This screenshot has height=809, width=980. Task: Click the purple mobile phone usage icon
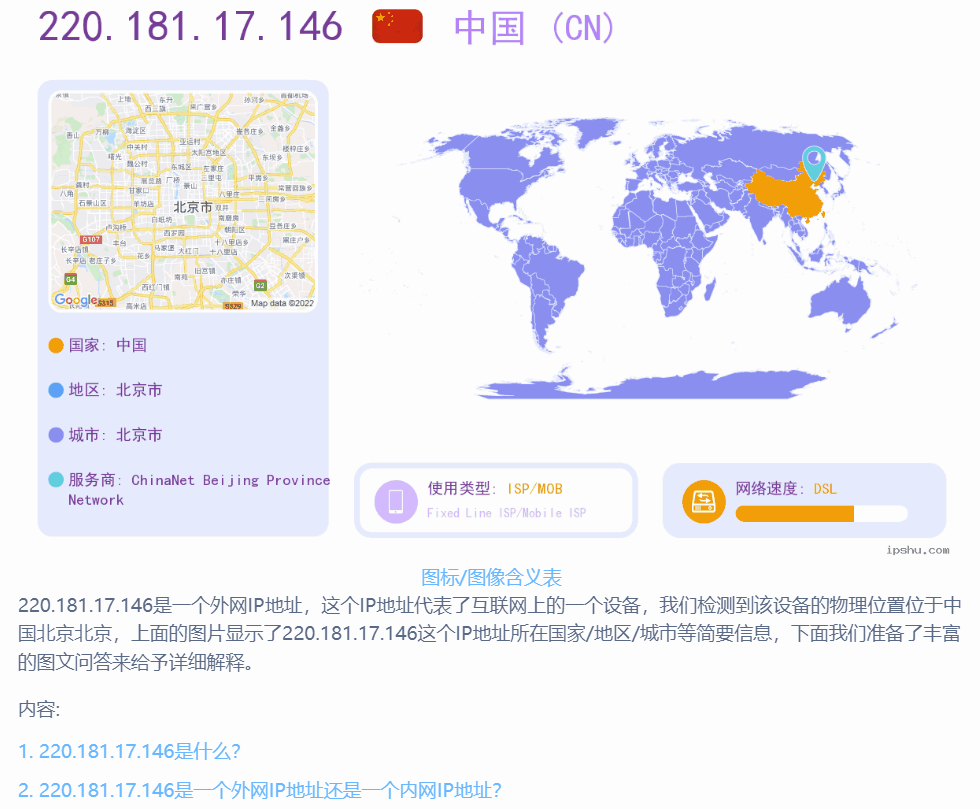pos(396,501)
